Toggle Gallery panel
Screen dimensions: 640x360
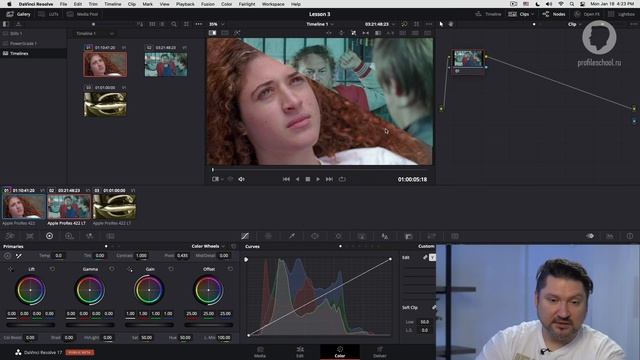pos(19,14)
